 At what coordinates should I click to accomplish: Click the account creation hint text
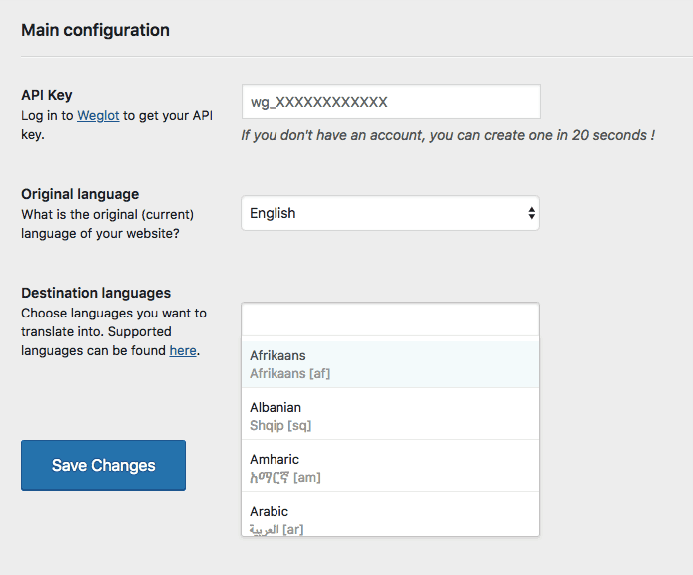(447, 135)
